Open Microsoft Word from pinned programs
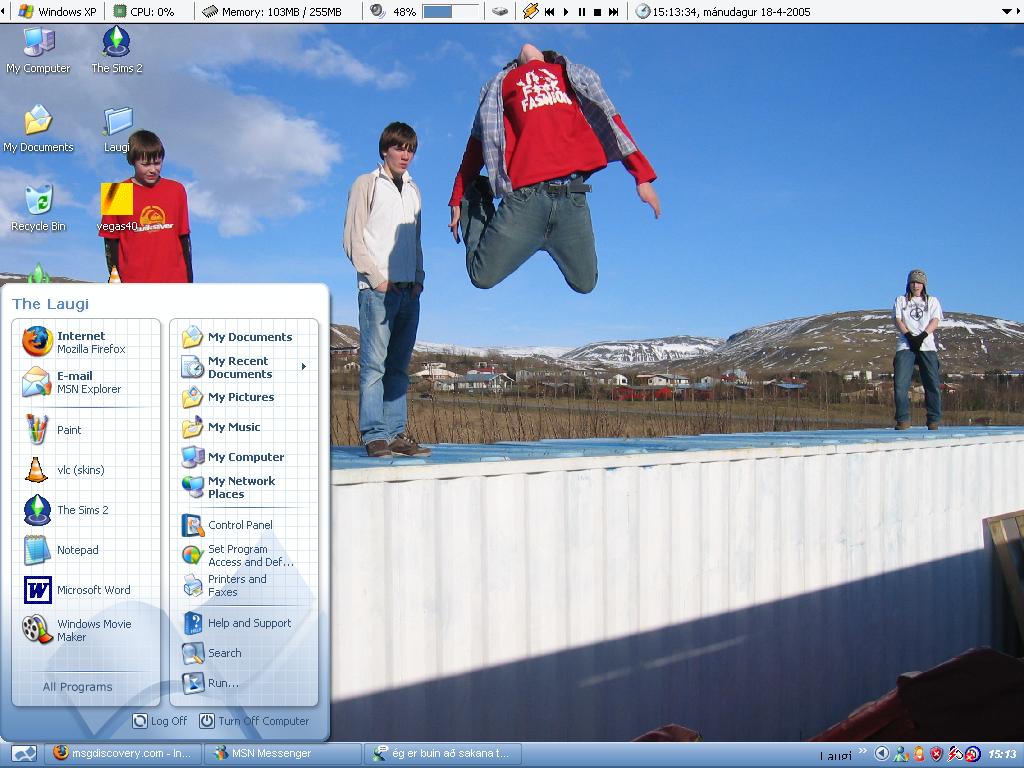The width and height of the screenshot is (1024, 768). tap(92, 590)
